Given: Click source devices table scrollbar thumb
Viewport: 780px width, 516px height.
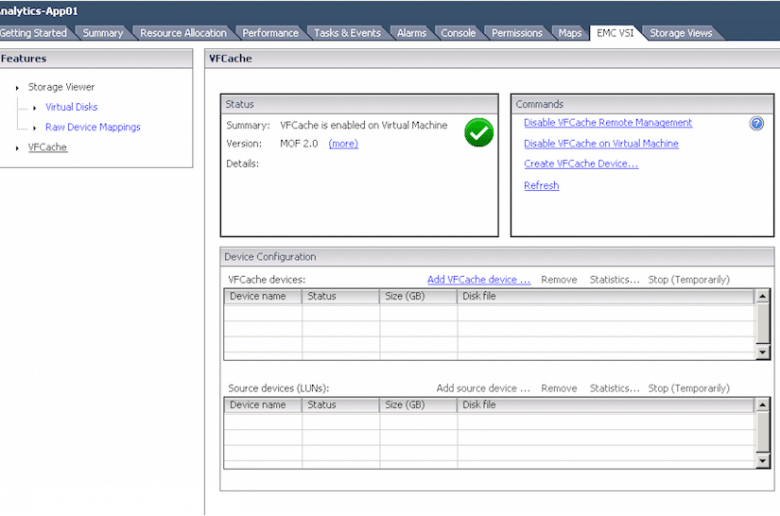Looking at the screenshot, I should (x=762, y=432).
